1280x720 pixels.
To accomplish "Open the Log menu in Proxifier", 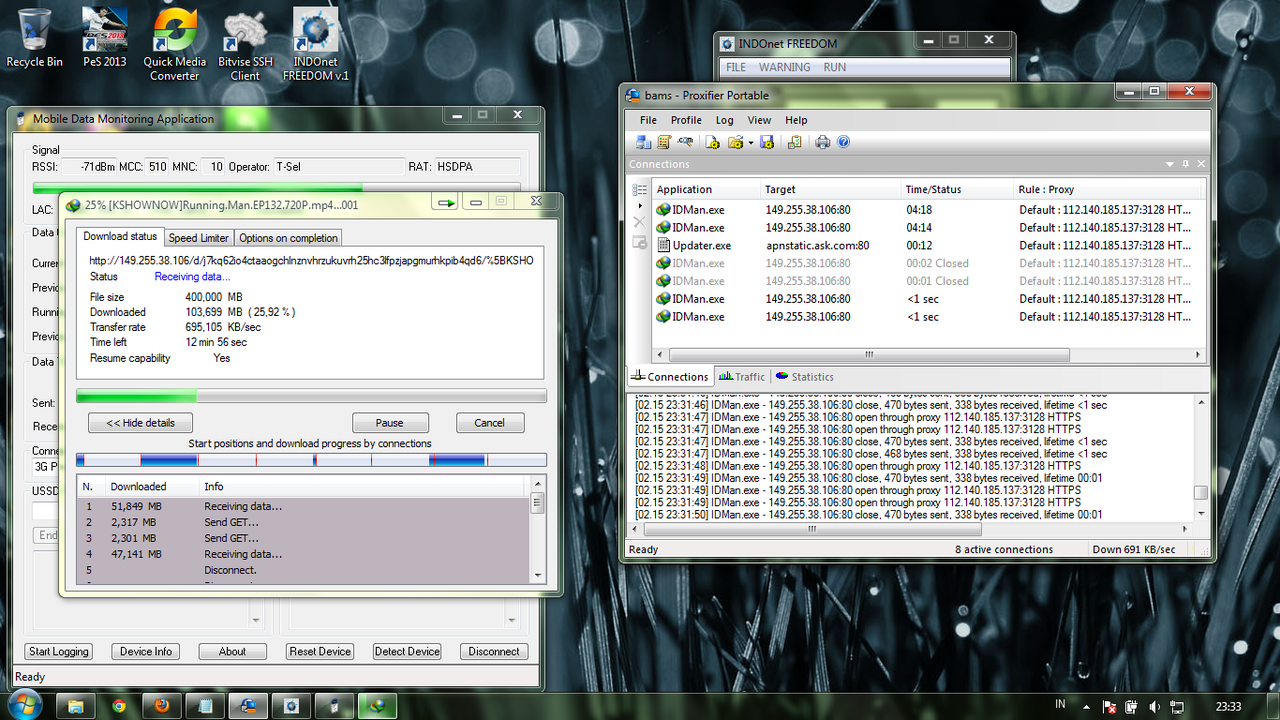I will [725, 120].
